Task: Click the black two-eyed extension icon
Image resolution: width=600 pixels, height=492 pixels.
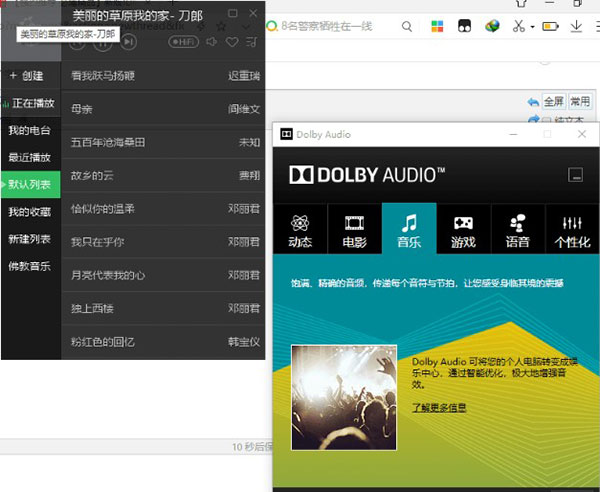Action: coord(464,26)
